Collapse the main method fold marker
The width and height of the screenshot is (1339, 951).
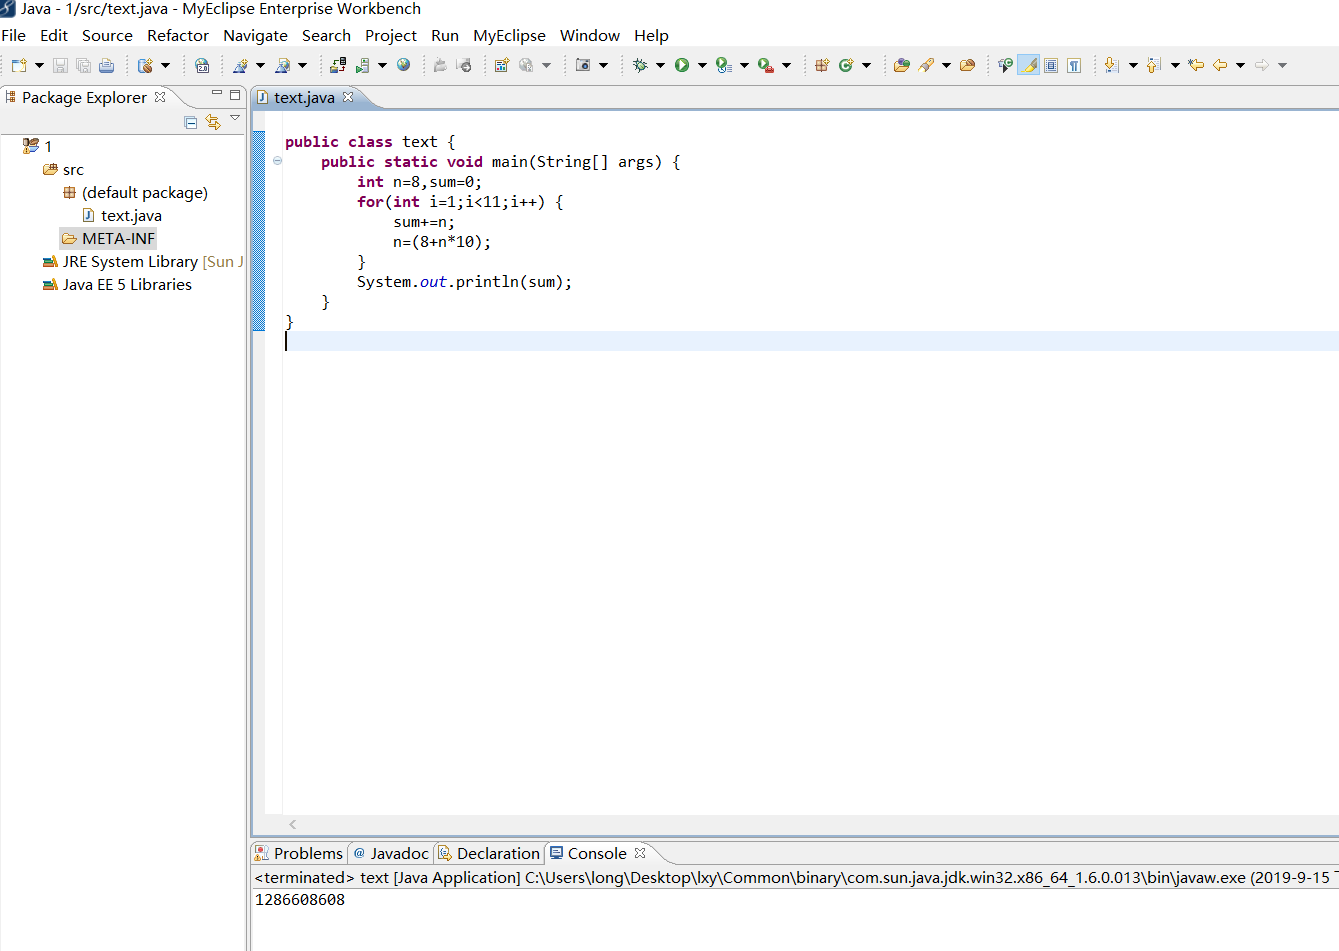(277, 161)
